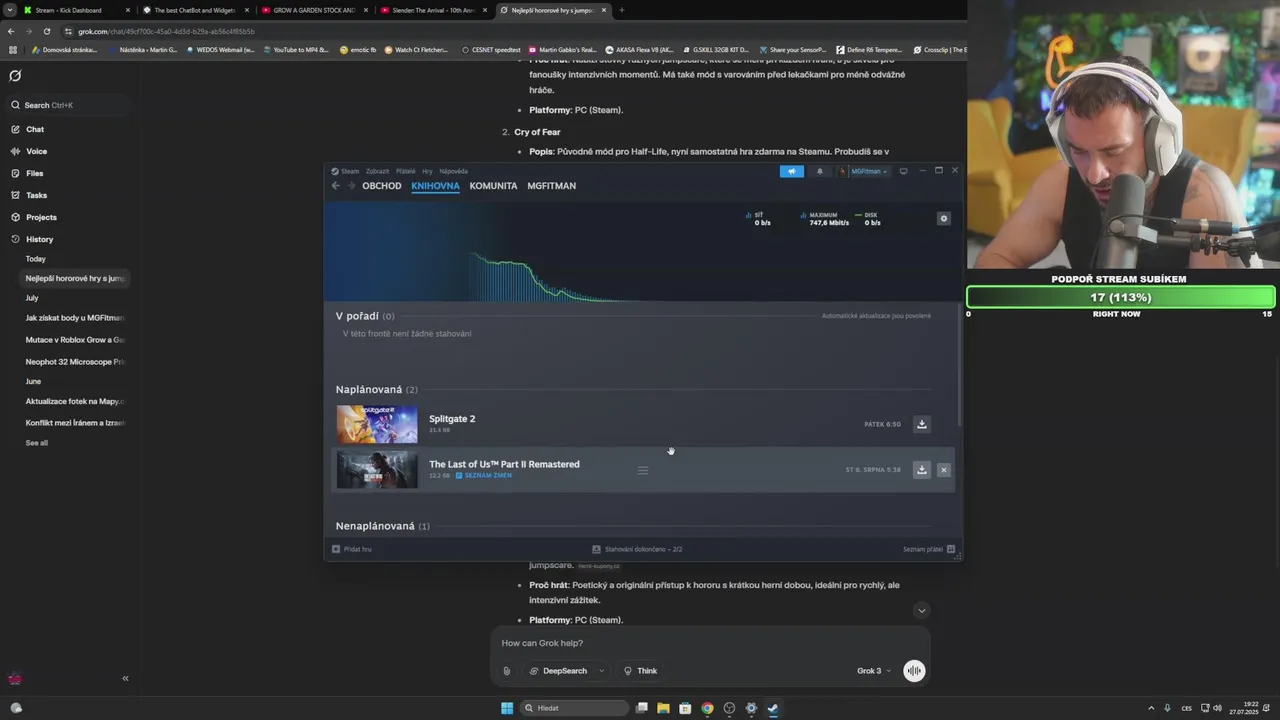Click the Grok logo in sidebar
1280x720 pixels.
point(15,76)
